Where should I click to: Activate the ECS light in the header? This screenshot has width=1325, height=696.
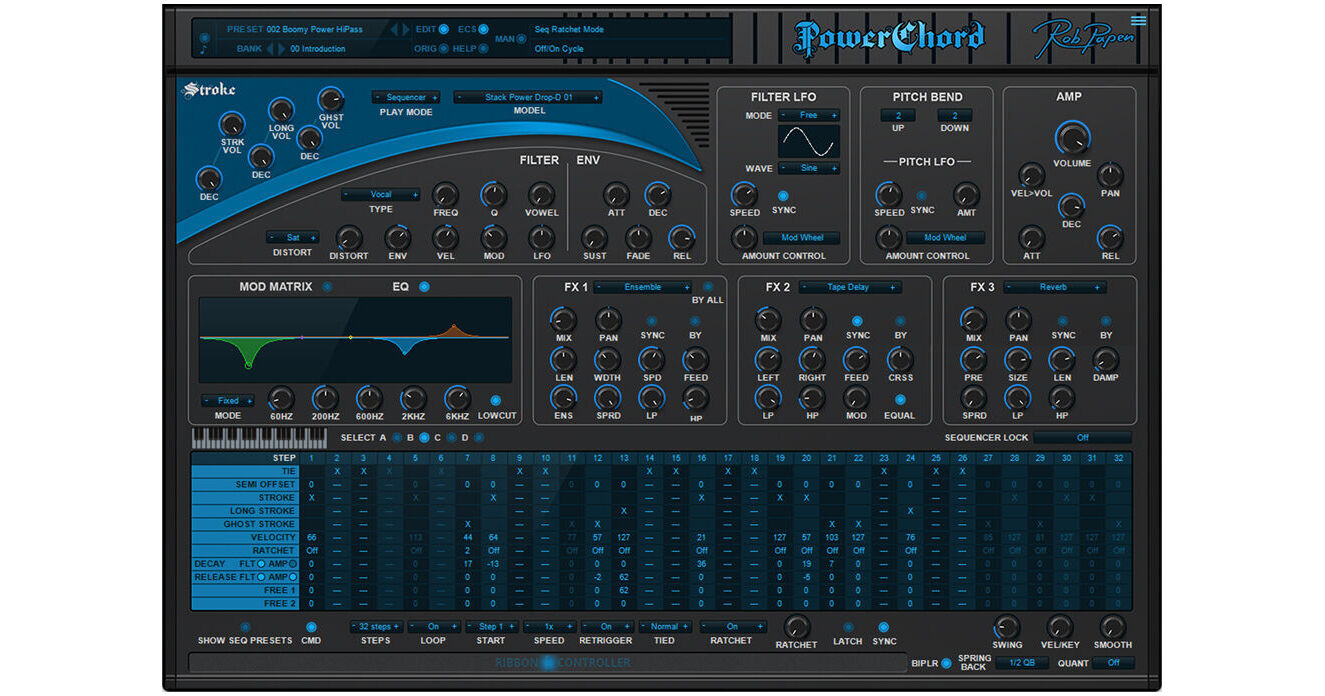484,29
